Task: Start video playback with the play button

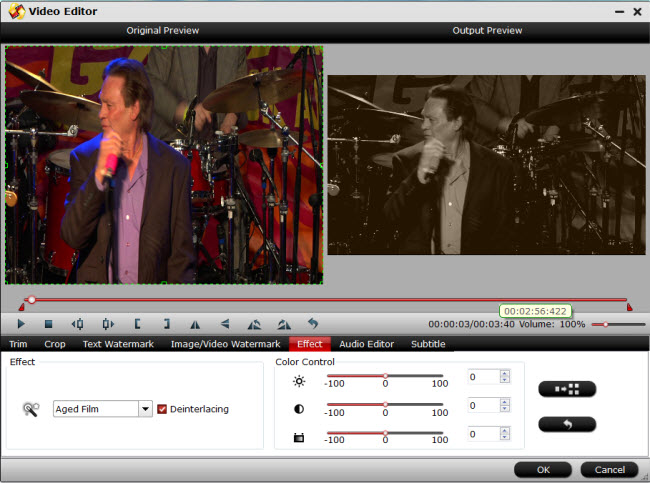Action: 21,324
